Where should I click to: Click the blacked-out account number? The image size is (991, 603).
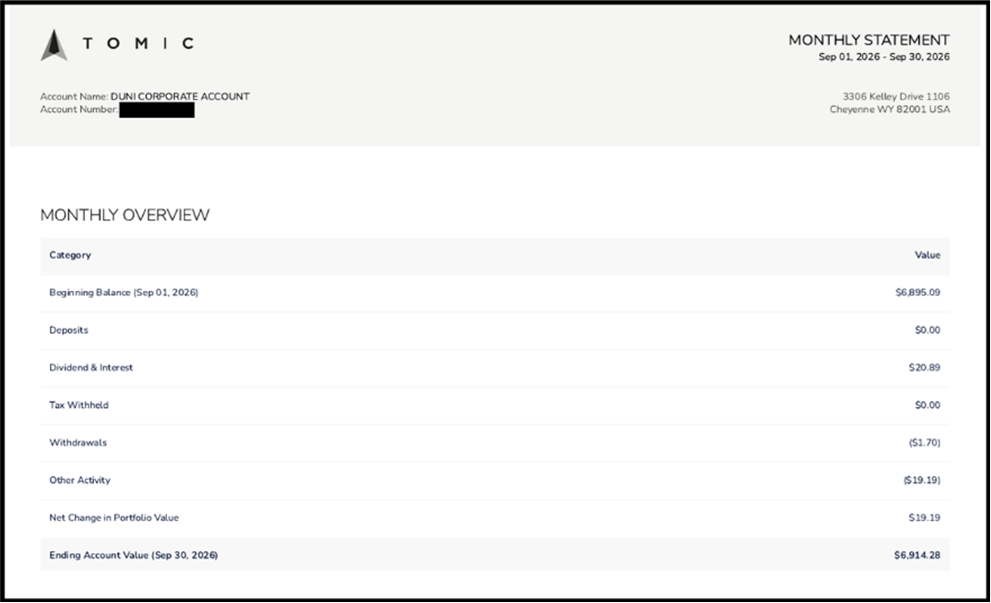pyautogui.click(x=157, y=110)
